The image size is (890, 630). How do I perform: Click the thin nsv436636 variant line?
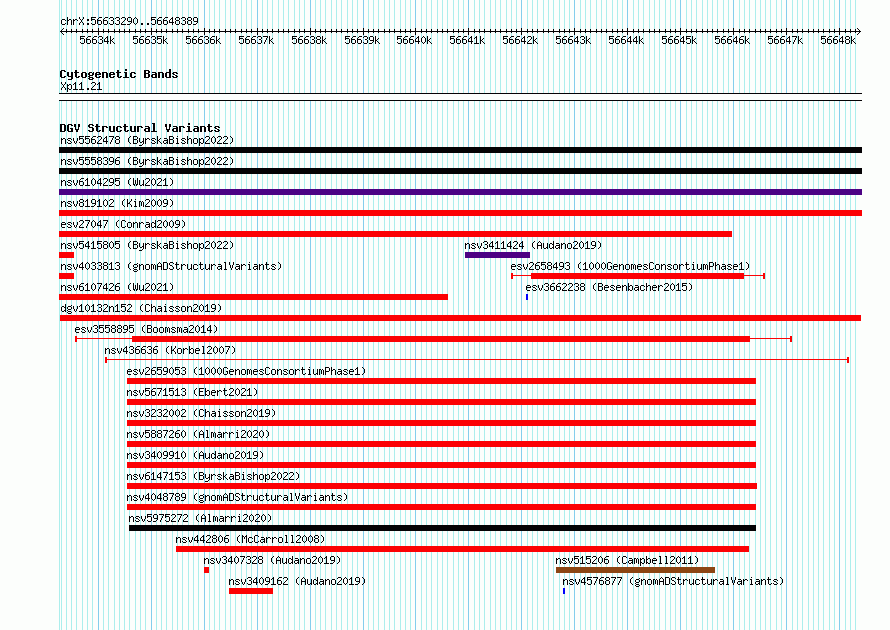[x=477, y=360]
